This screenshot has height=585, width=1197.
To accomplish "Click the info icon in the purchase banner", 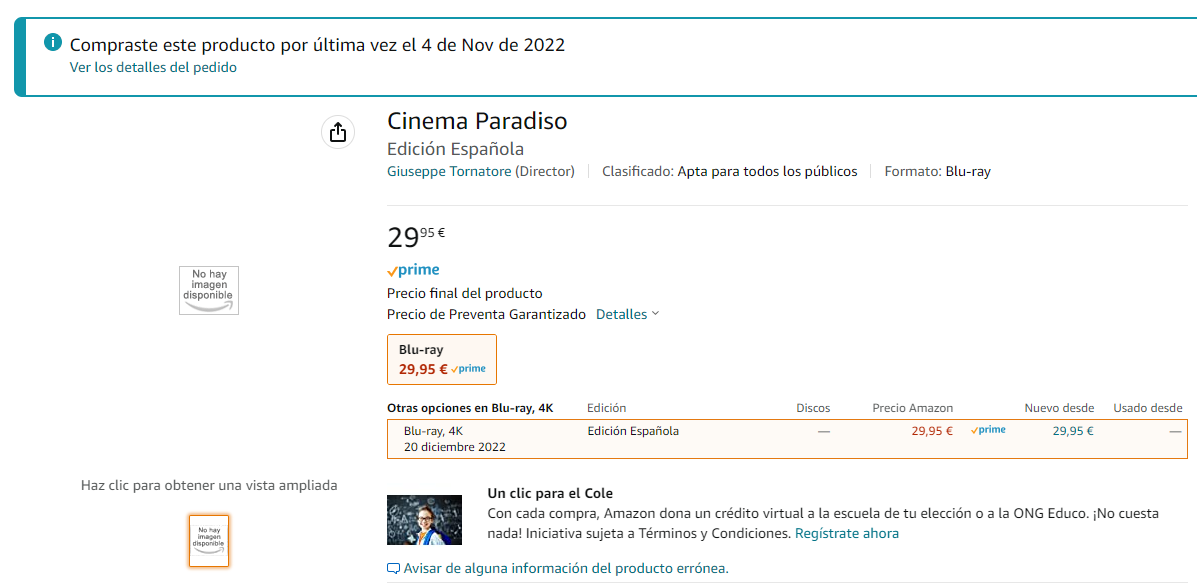I will 53,42.
